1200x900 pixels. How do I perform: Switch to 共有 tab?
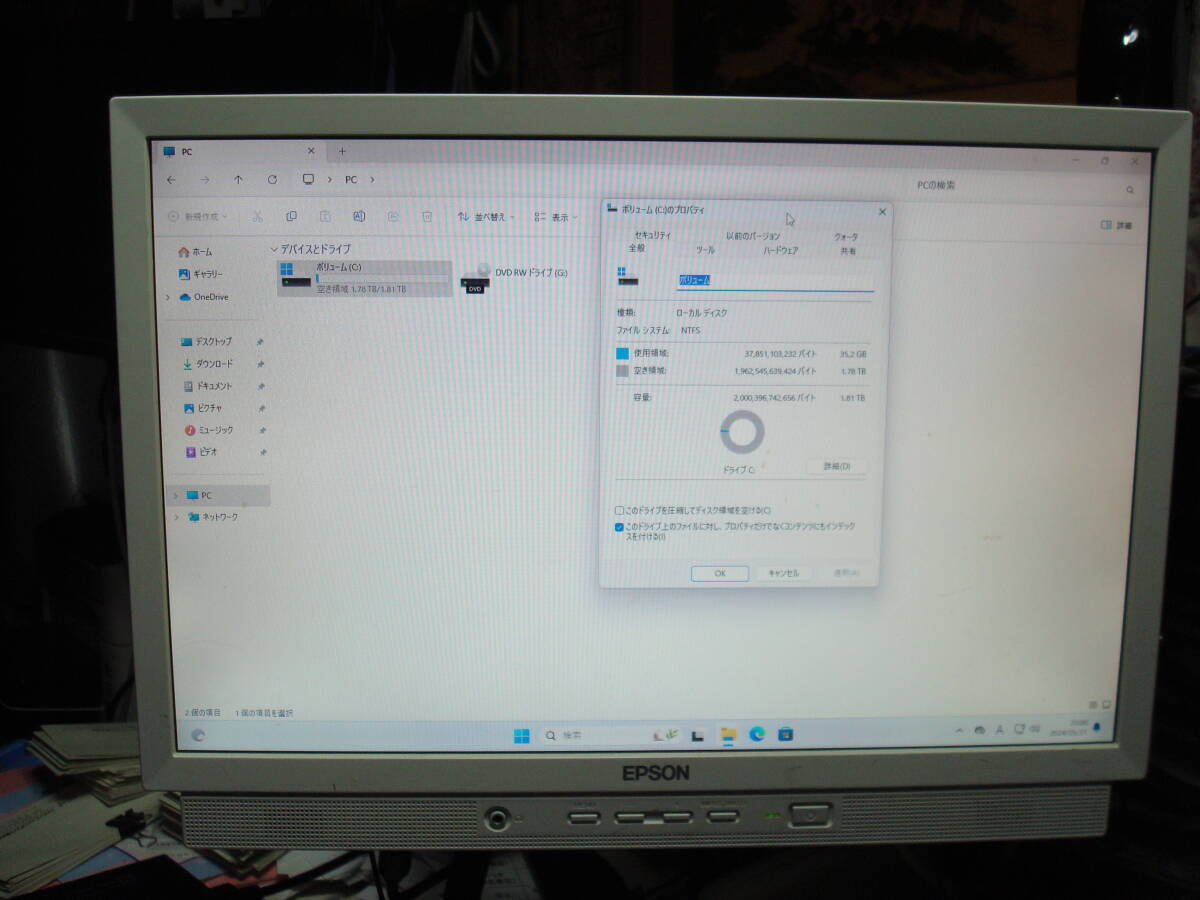click(x=847, y=251)
